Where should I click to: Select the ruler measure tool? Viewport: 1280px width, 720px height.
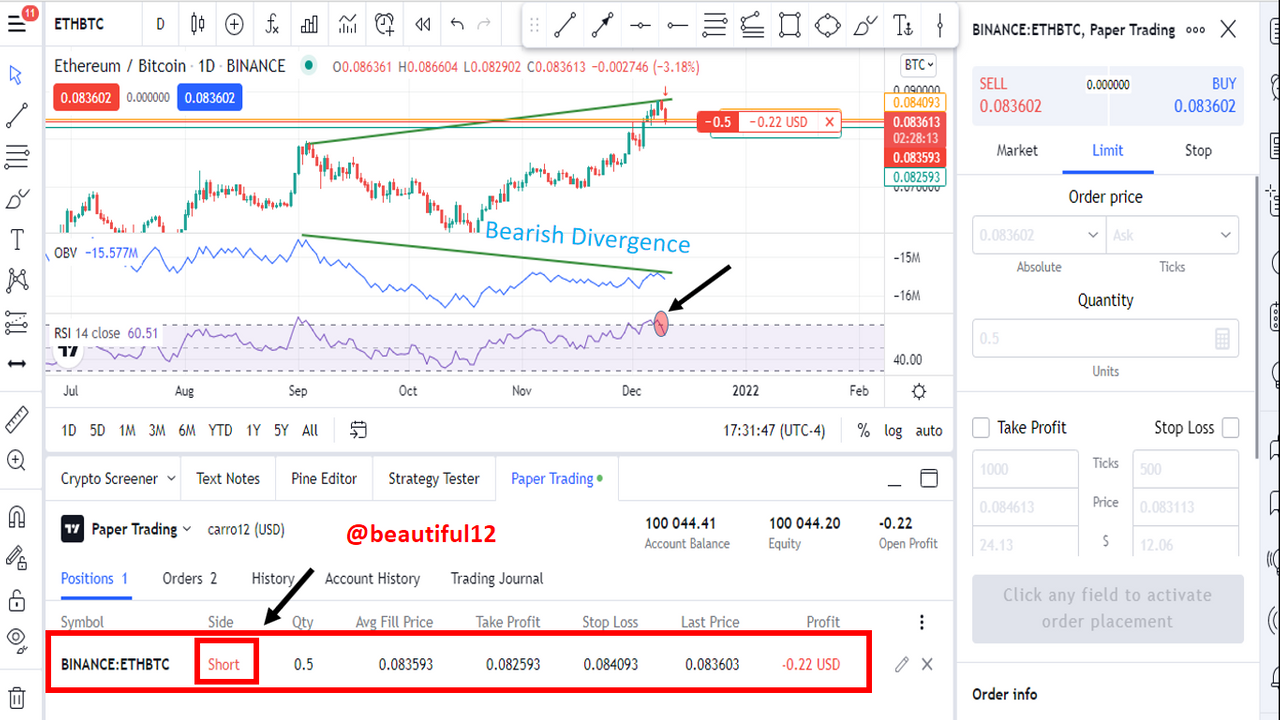click(17, 419)
